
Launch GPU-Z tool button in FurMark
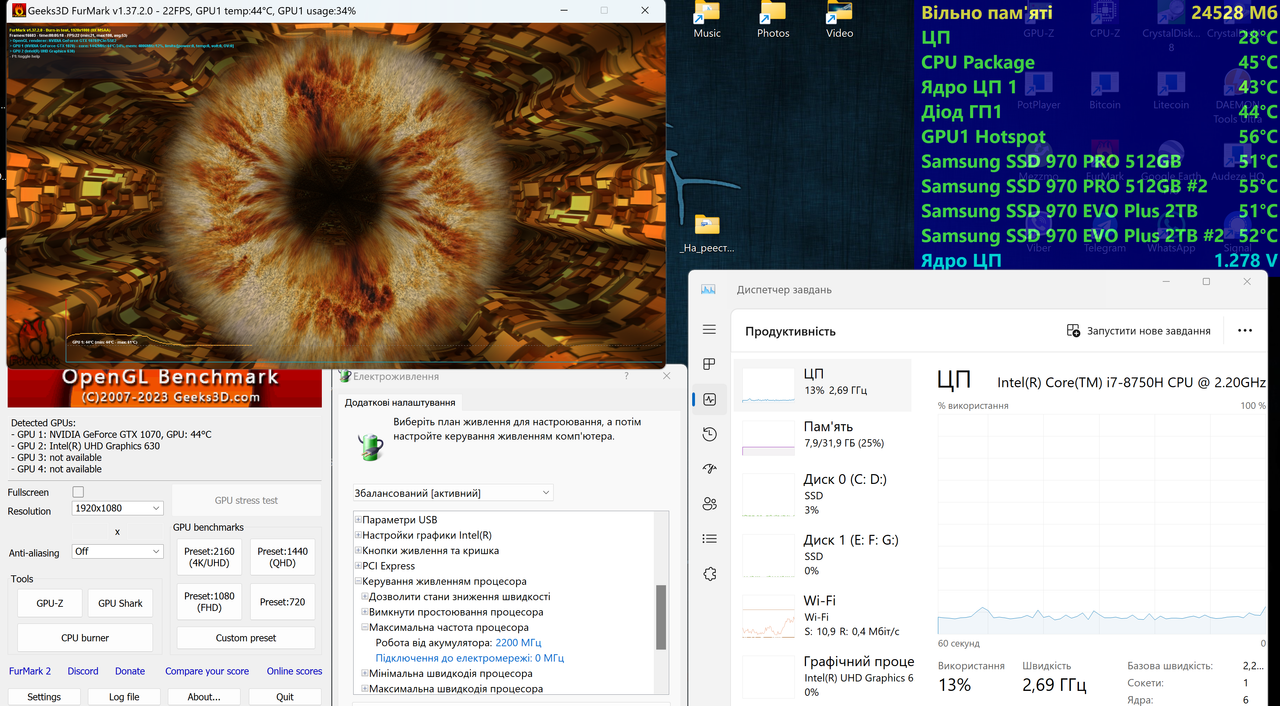[x=50, y=603]
